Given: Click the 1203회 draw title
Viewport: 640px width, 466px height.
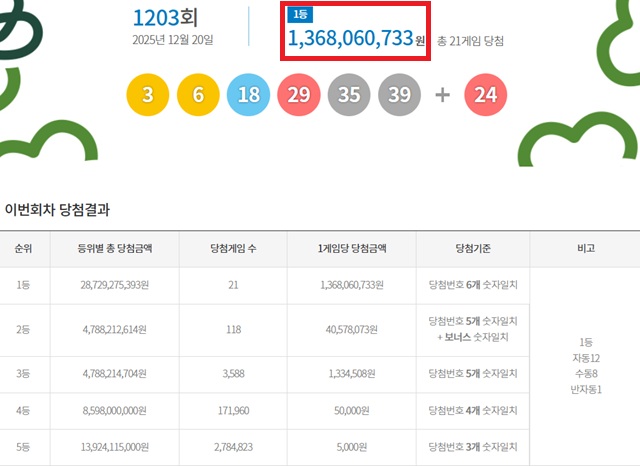Looking at the screenshot, I should (x=166, y=18).
